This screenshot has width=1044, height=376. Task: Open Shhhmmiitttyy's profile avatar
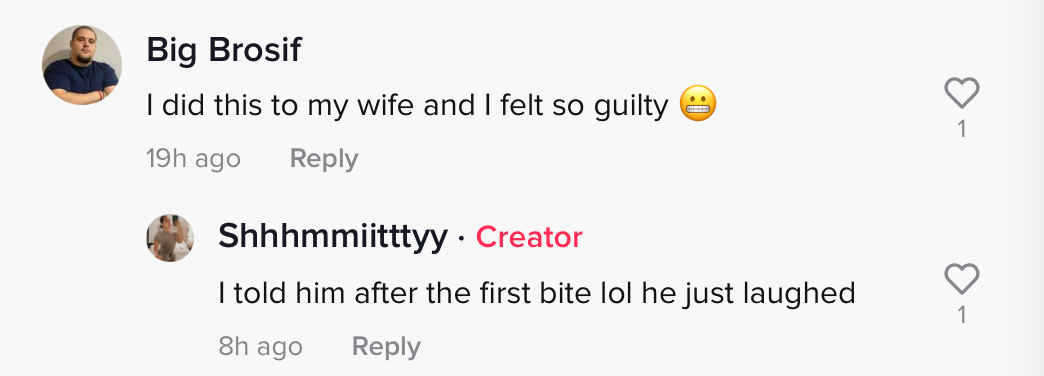pos(170,238)
